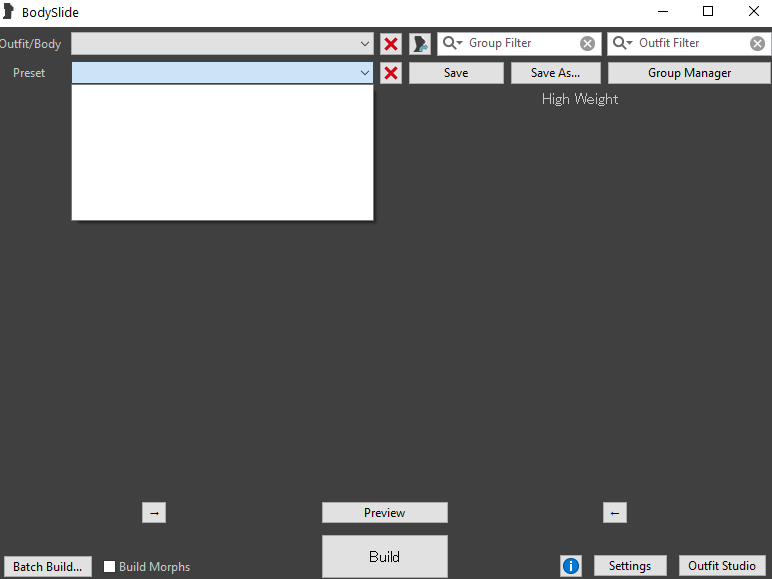
Task: Copy low weight sliders to high with right arrow
Action: 154,513
